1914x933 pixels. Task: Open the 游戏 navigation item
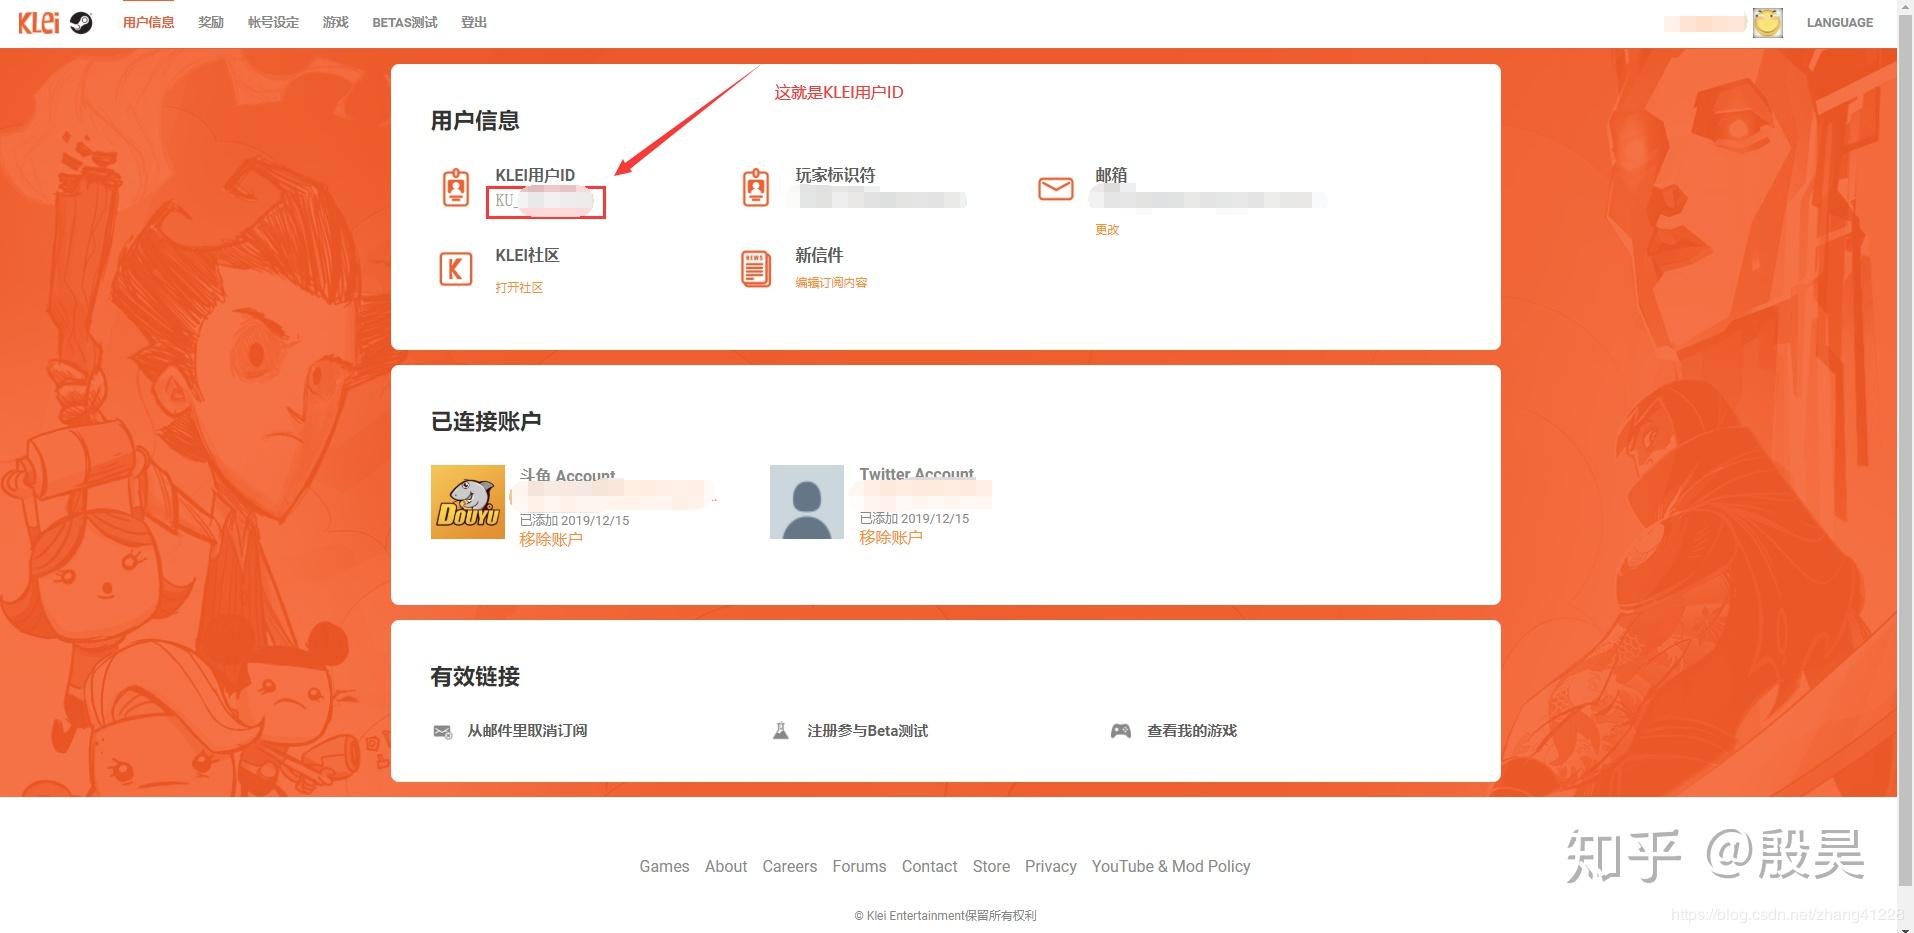[335, 22]
